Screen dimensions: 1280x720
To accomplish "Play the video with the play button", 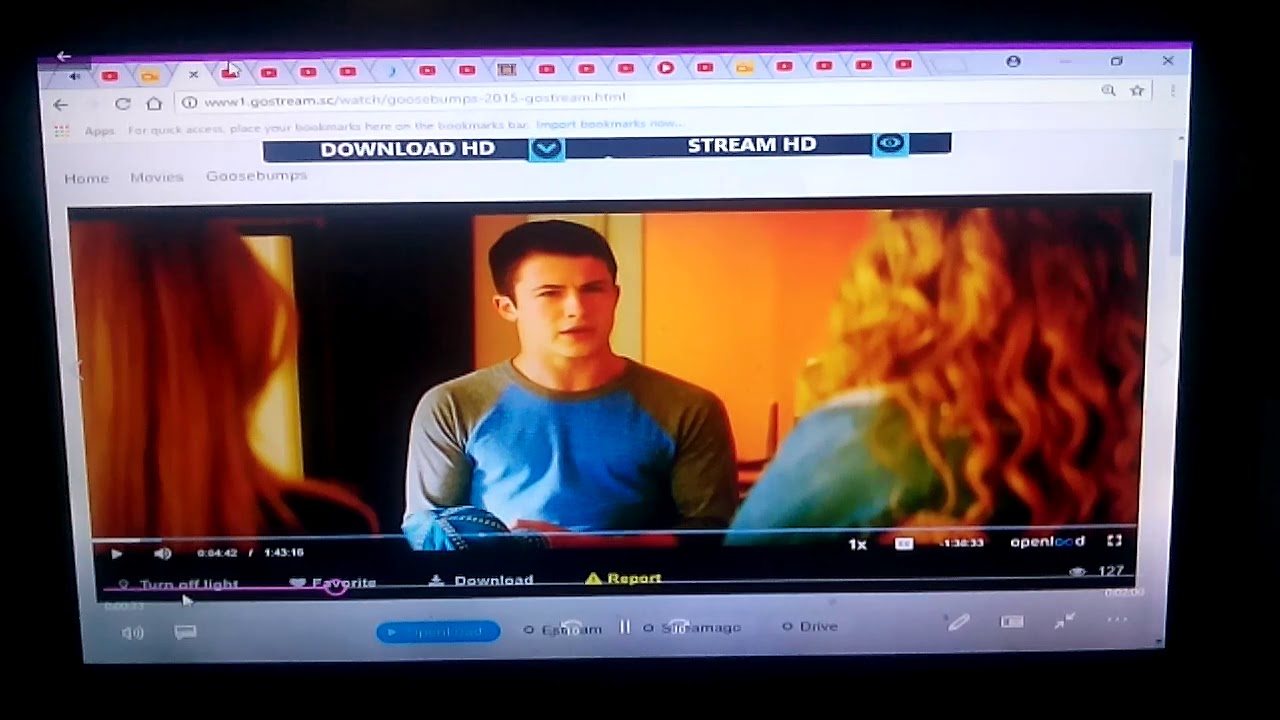I will tap(116, 553).
